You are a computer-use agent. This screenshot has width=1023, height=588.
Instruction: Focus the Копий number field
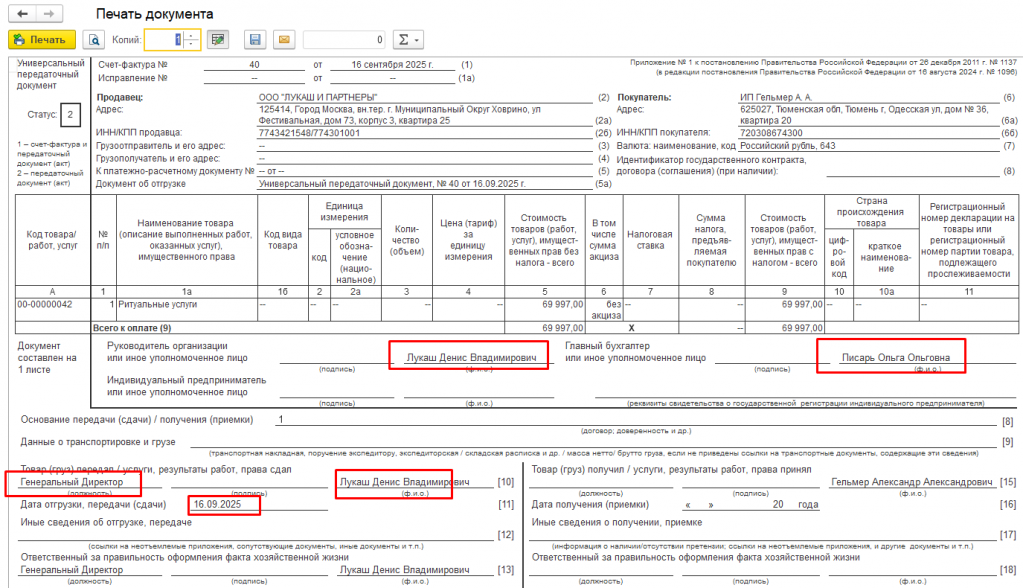click(x=164, y=40)
